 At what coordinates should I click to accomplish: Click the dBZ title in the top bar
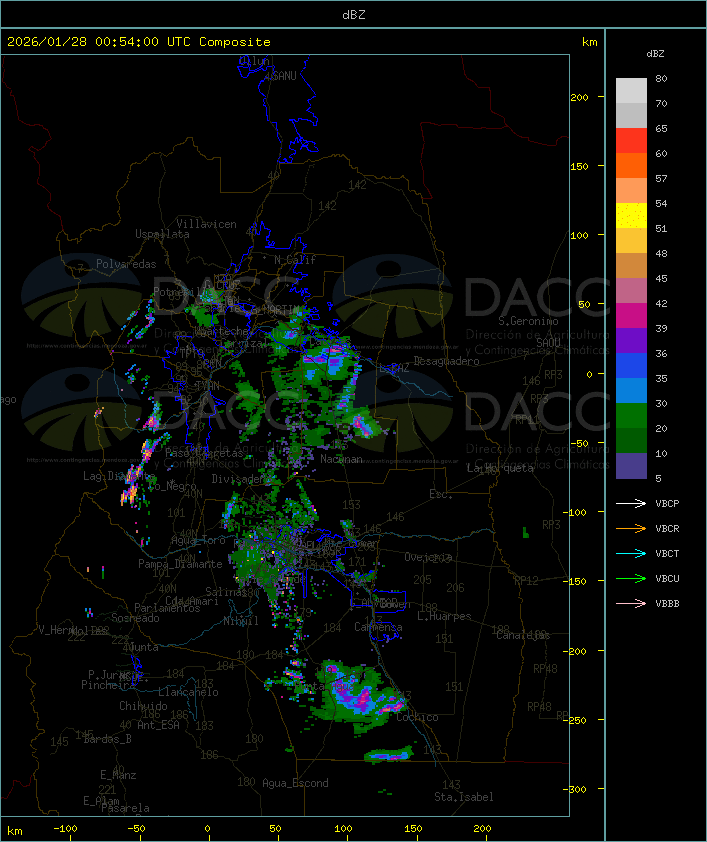point(354,15)
